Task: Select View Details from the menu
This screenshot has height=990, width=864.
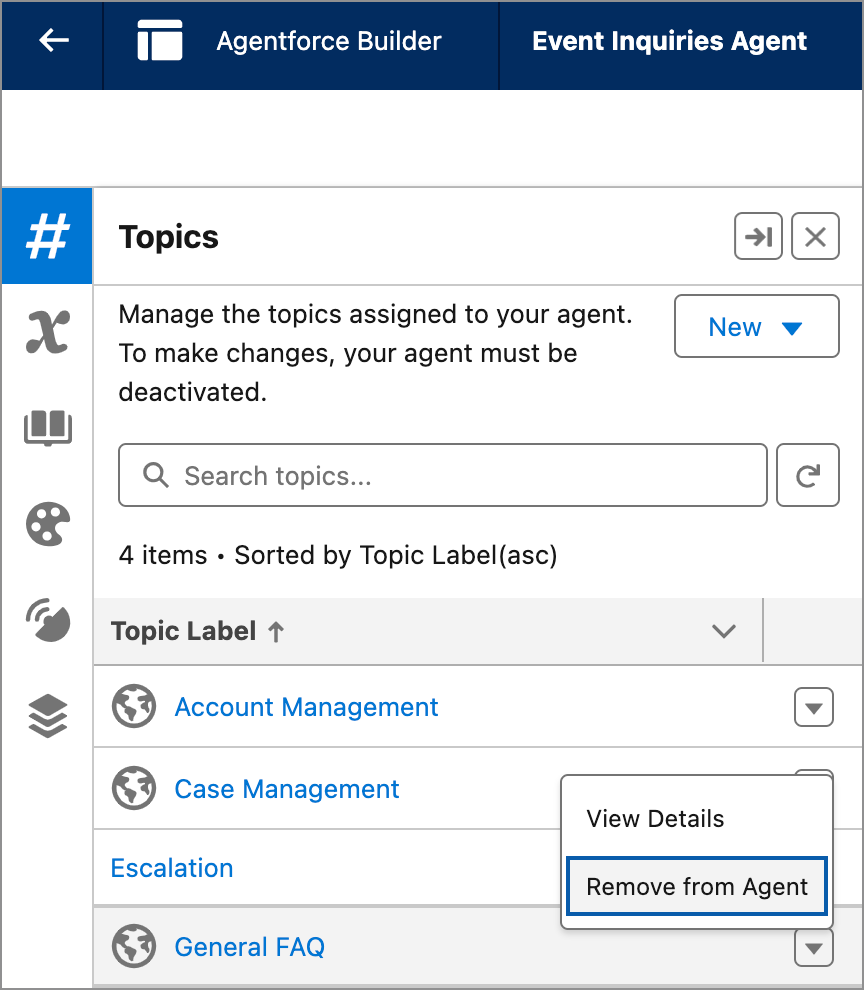Action: [x=655, y=819]
